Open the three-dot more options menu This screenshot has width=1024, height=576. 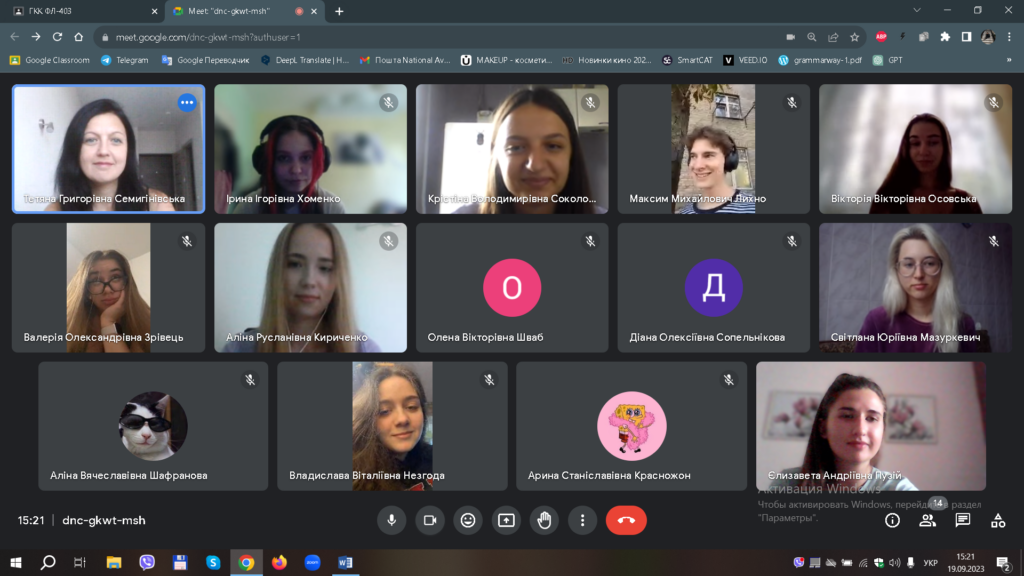582,520
